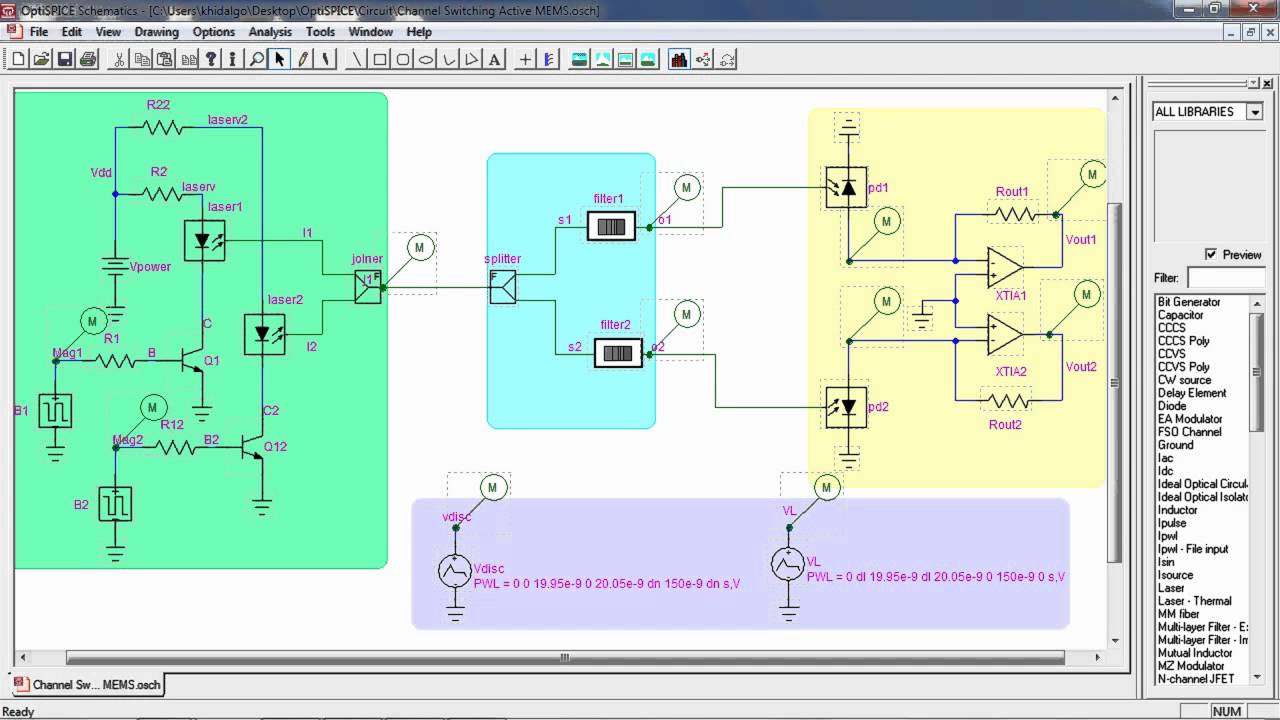This screenshot has height=720, width=1280.
Task: Select Laser - Thermal in the list
Action: click(1195, 601)
